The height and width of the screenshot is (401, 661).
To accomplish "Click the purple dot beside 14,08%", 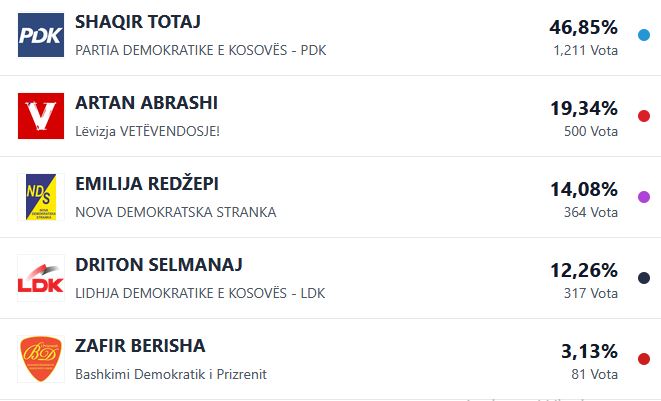I will pos(643,196).
